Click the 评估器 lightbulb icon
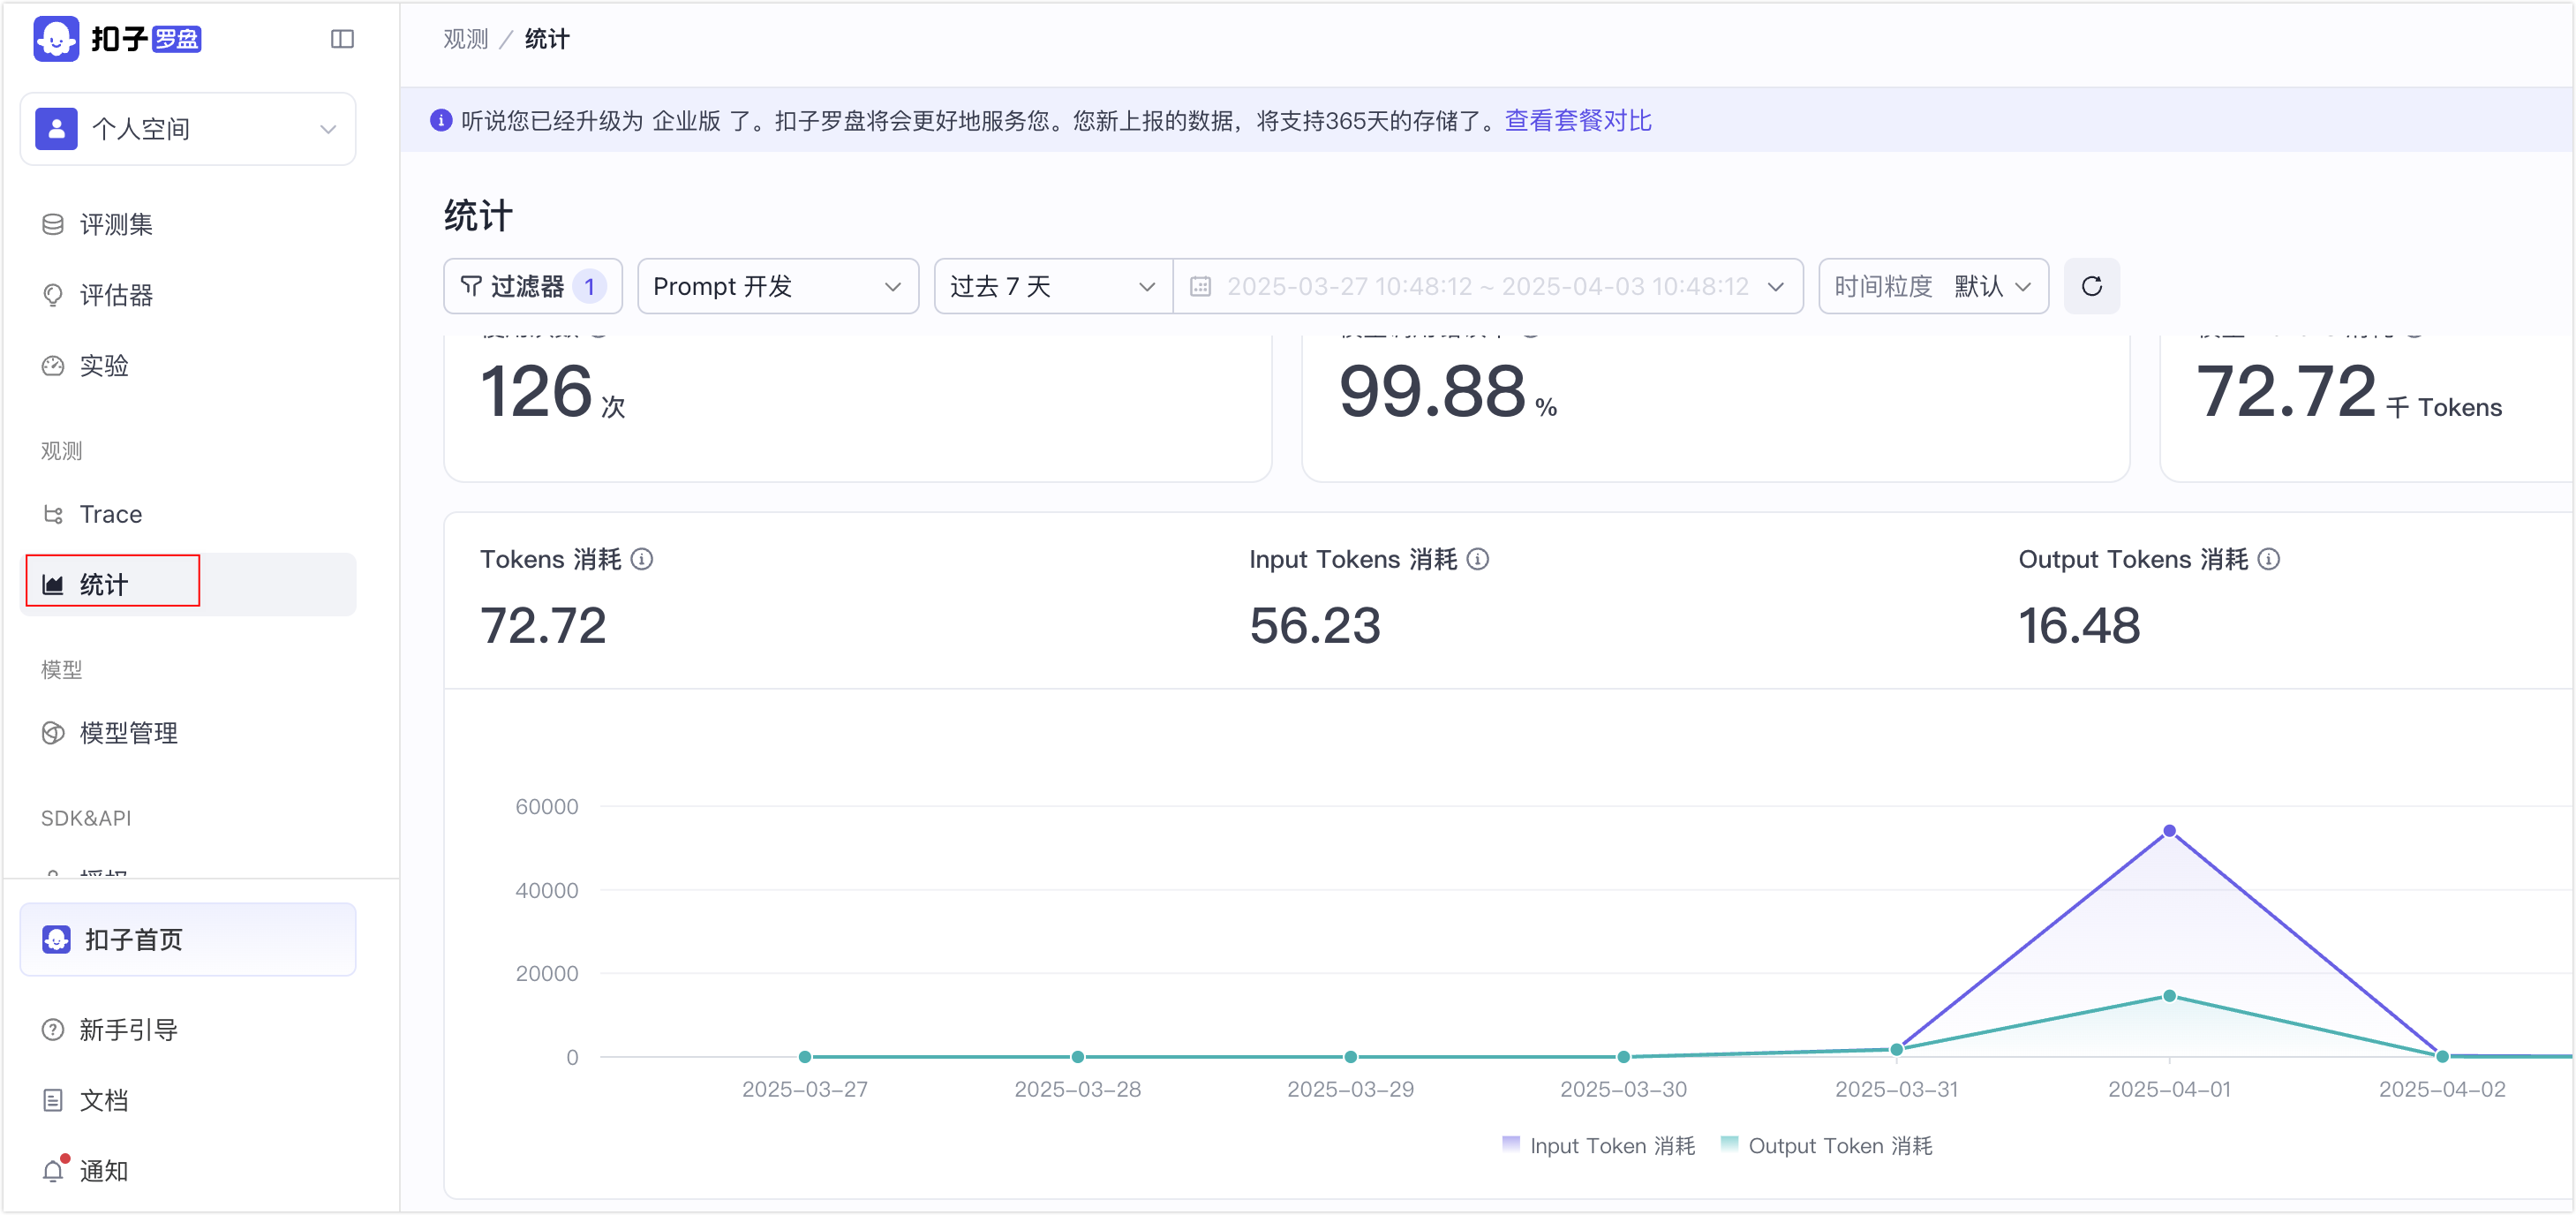The width and height of the screenshot is (2576, 1215). [x=53, y=295]
